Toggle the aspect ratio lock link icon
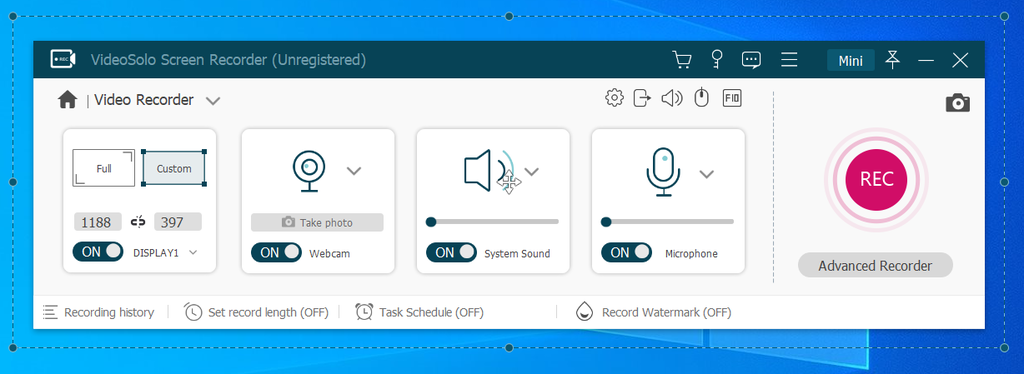Viewport: 1024px width, 374px height. pyautogui.click(x=138, y=222)
